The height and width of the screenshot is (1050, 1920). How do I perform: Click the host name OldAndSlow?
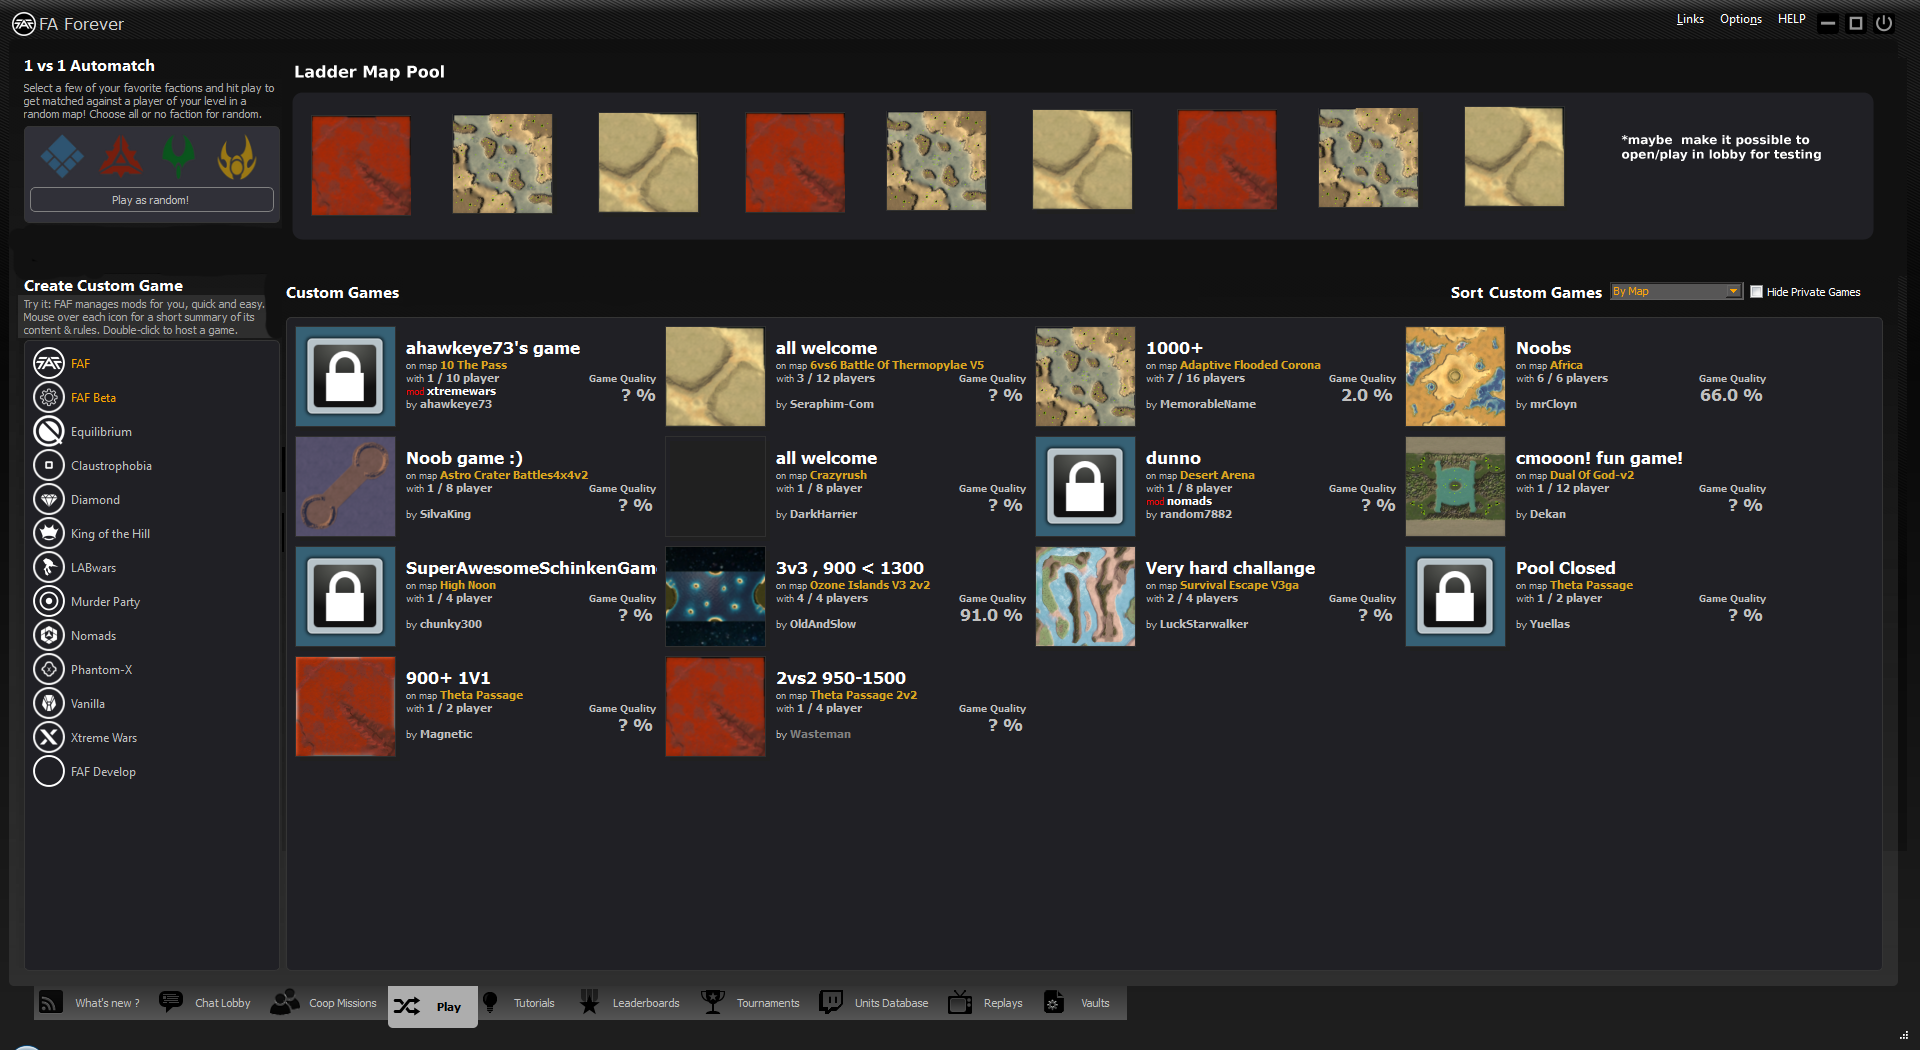[x=823, y=624]
